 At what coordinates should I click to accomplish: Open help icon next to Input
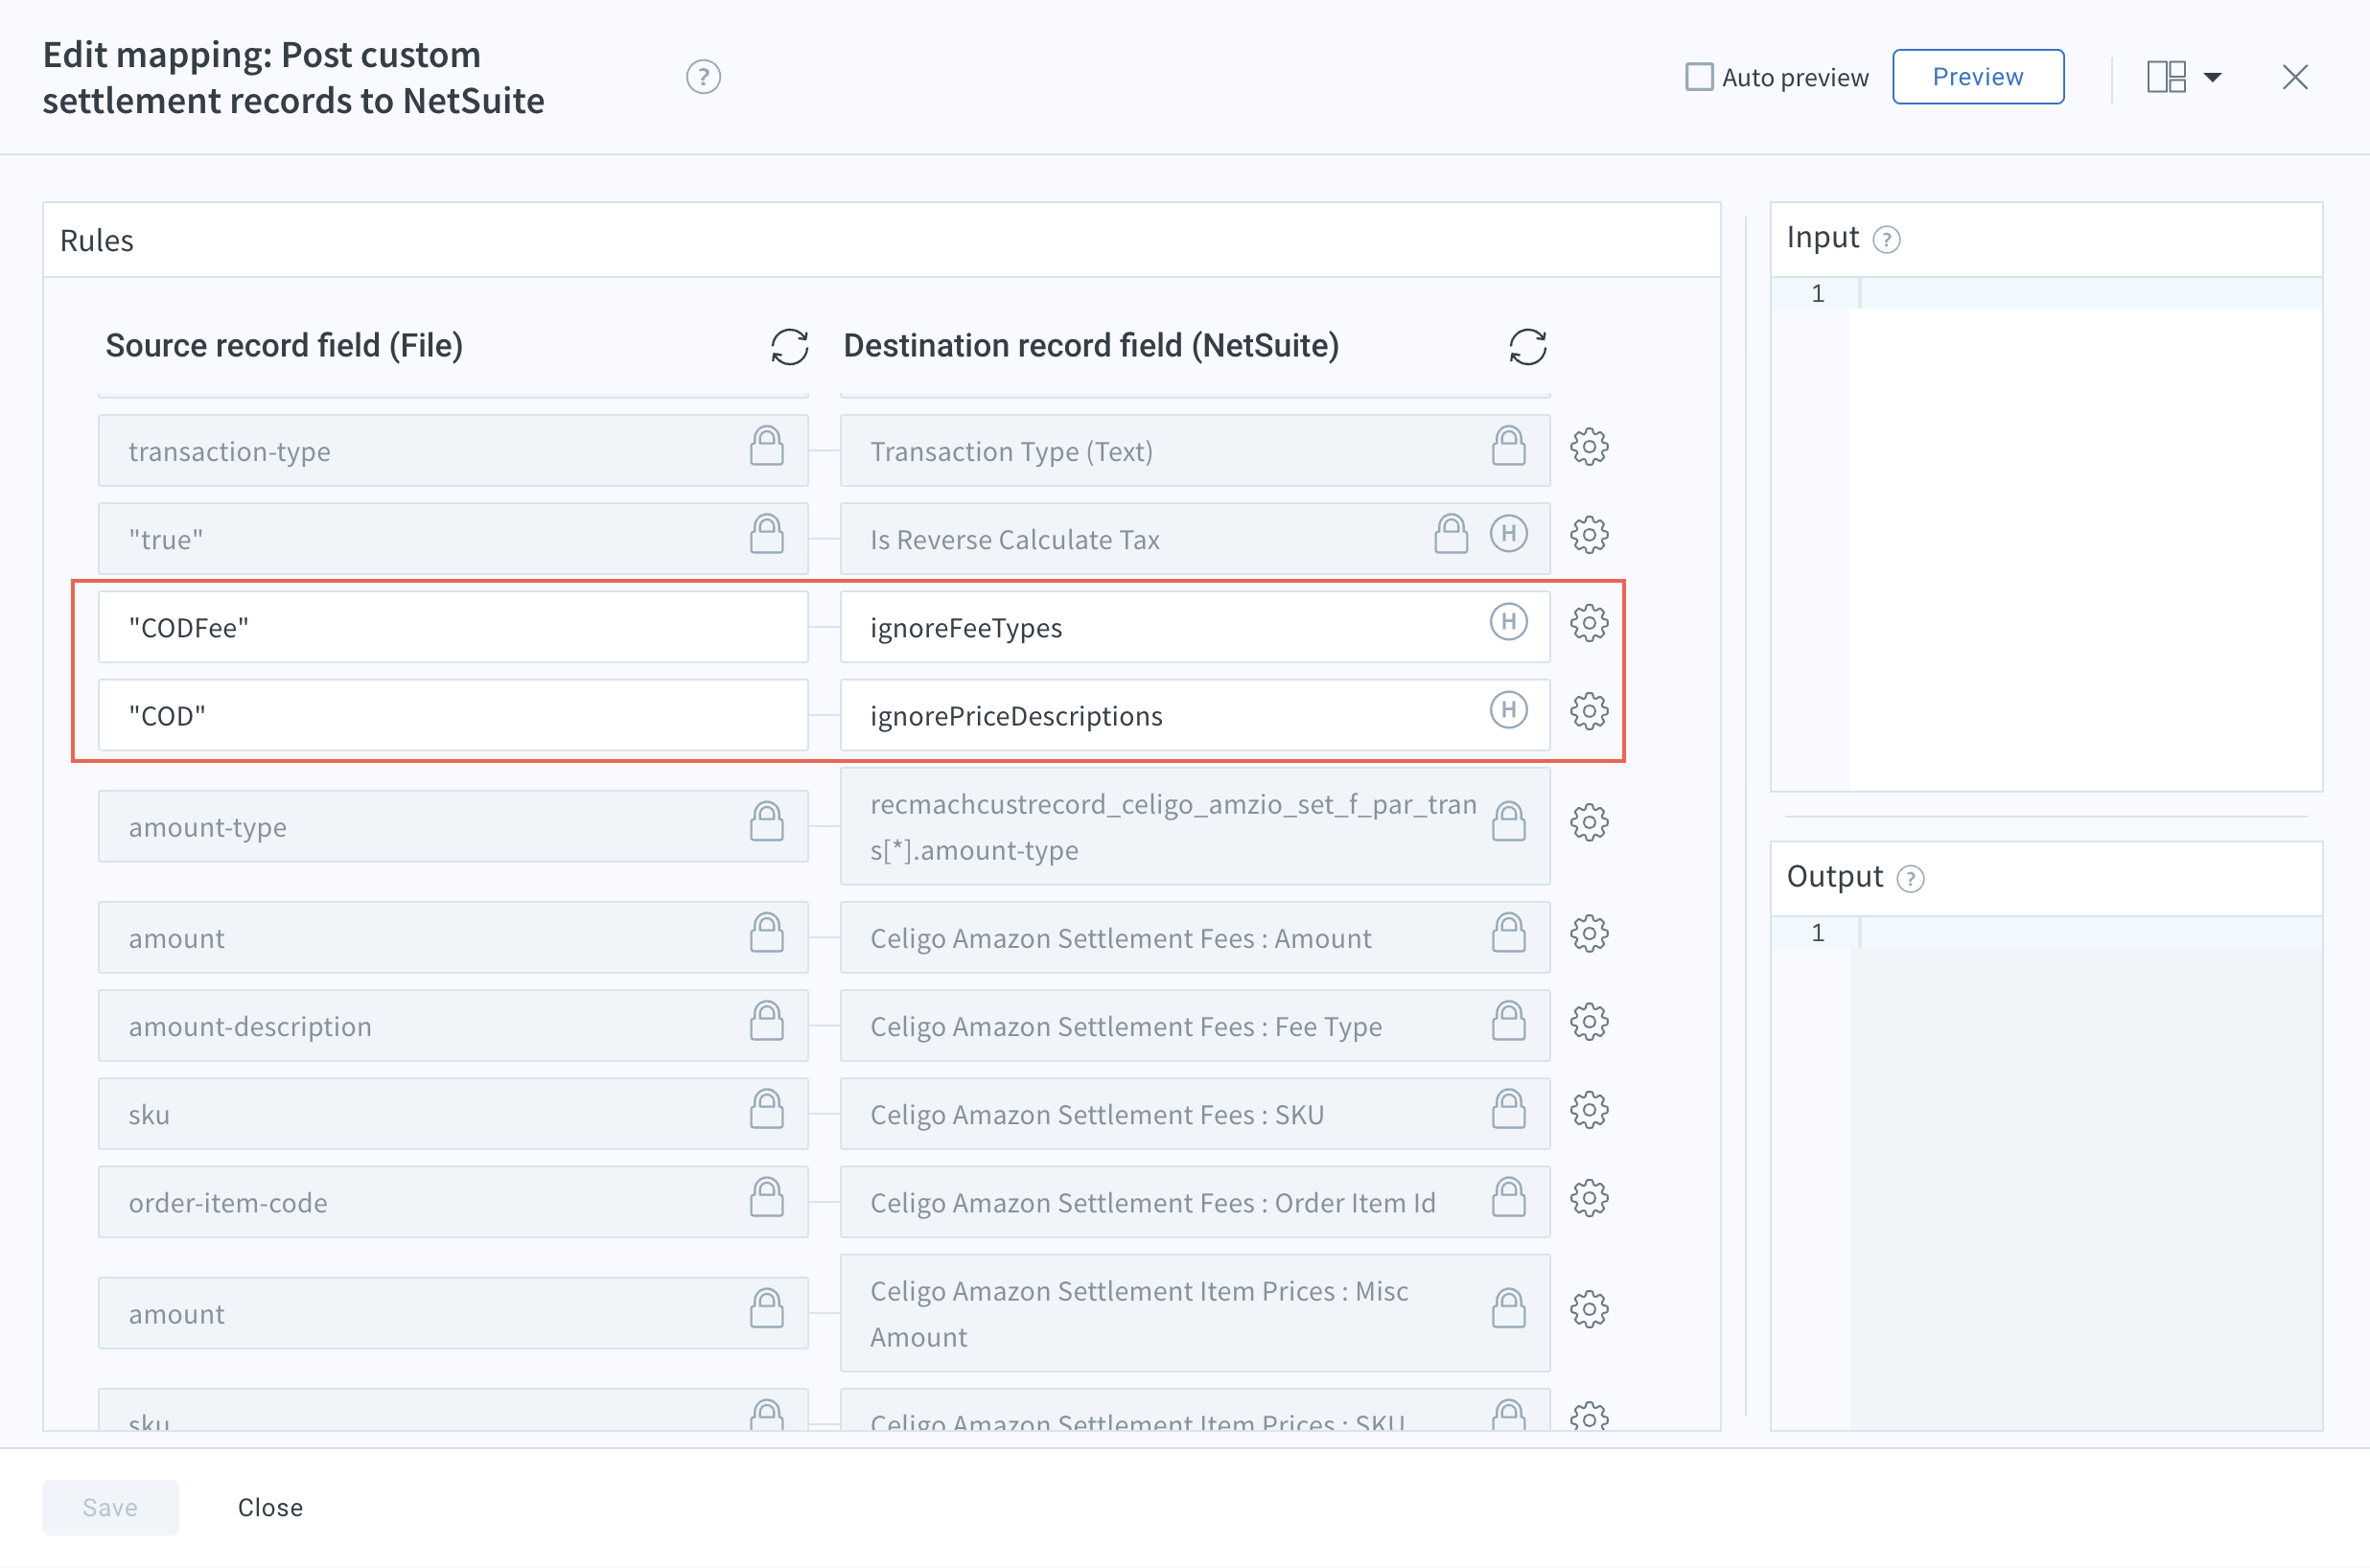[1886, 240]
